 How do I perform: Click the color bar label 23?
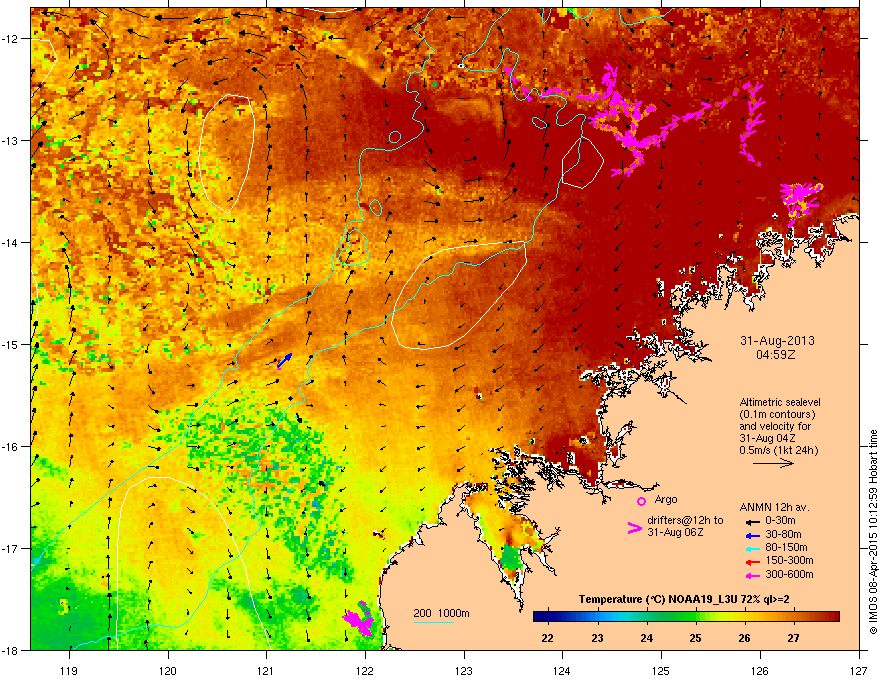pyautogui.click(x=597, y=638)
